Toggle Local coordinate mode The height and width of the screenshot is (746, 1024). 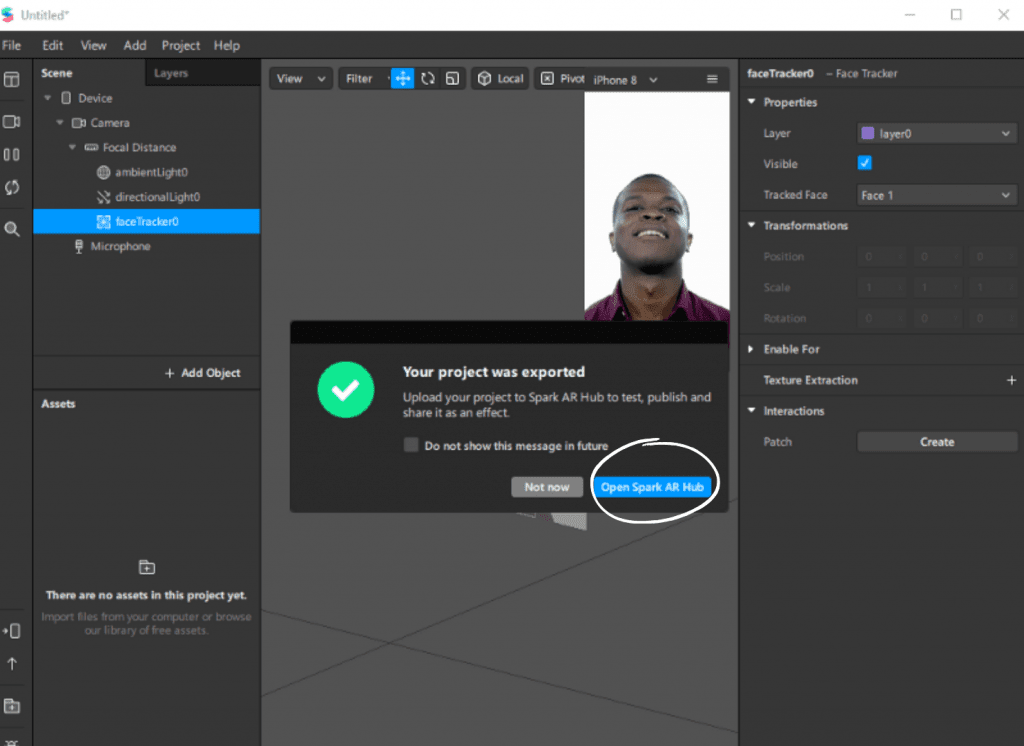(500, 78)
